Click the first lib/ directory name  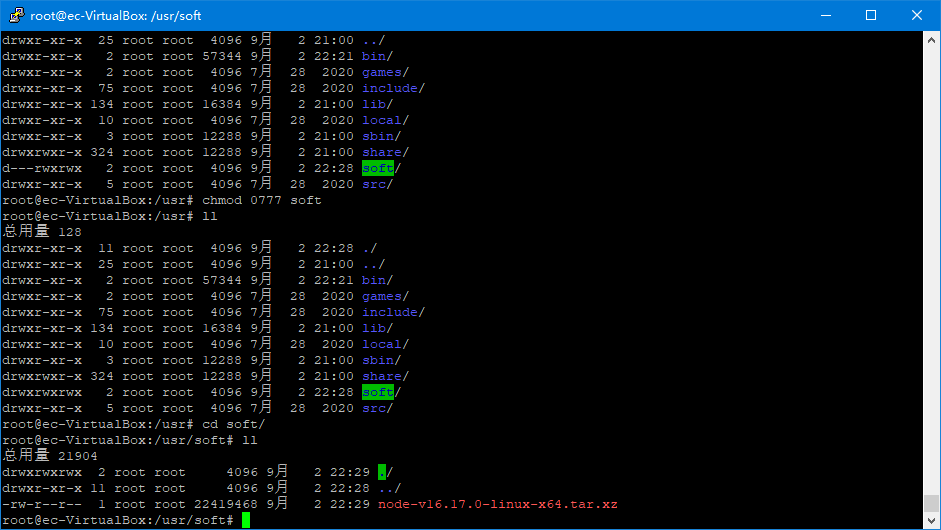click(x=377, y=104)
